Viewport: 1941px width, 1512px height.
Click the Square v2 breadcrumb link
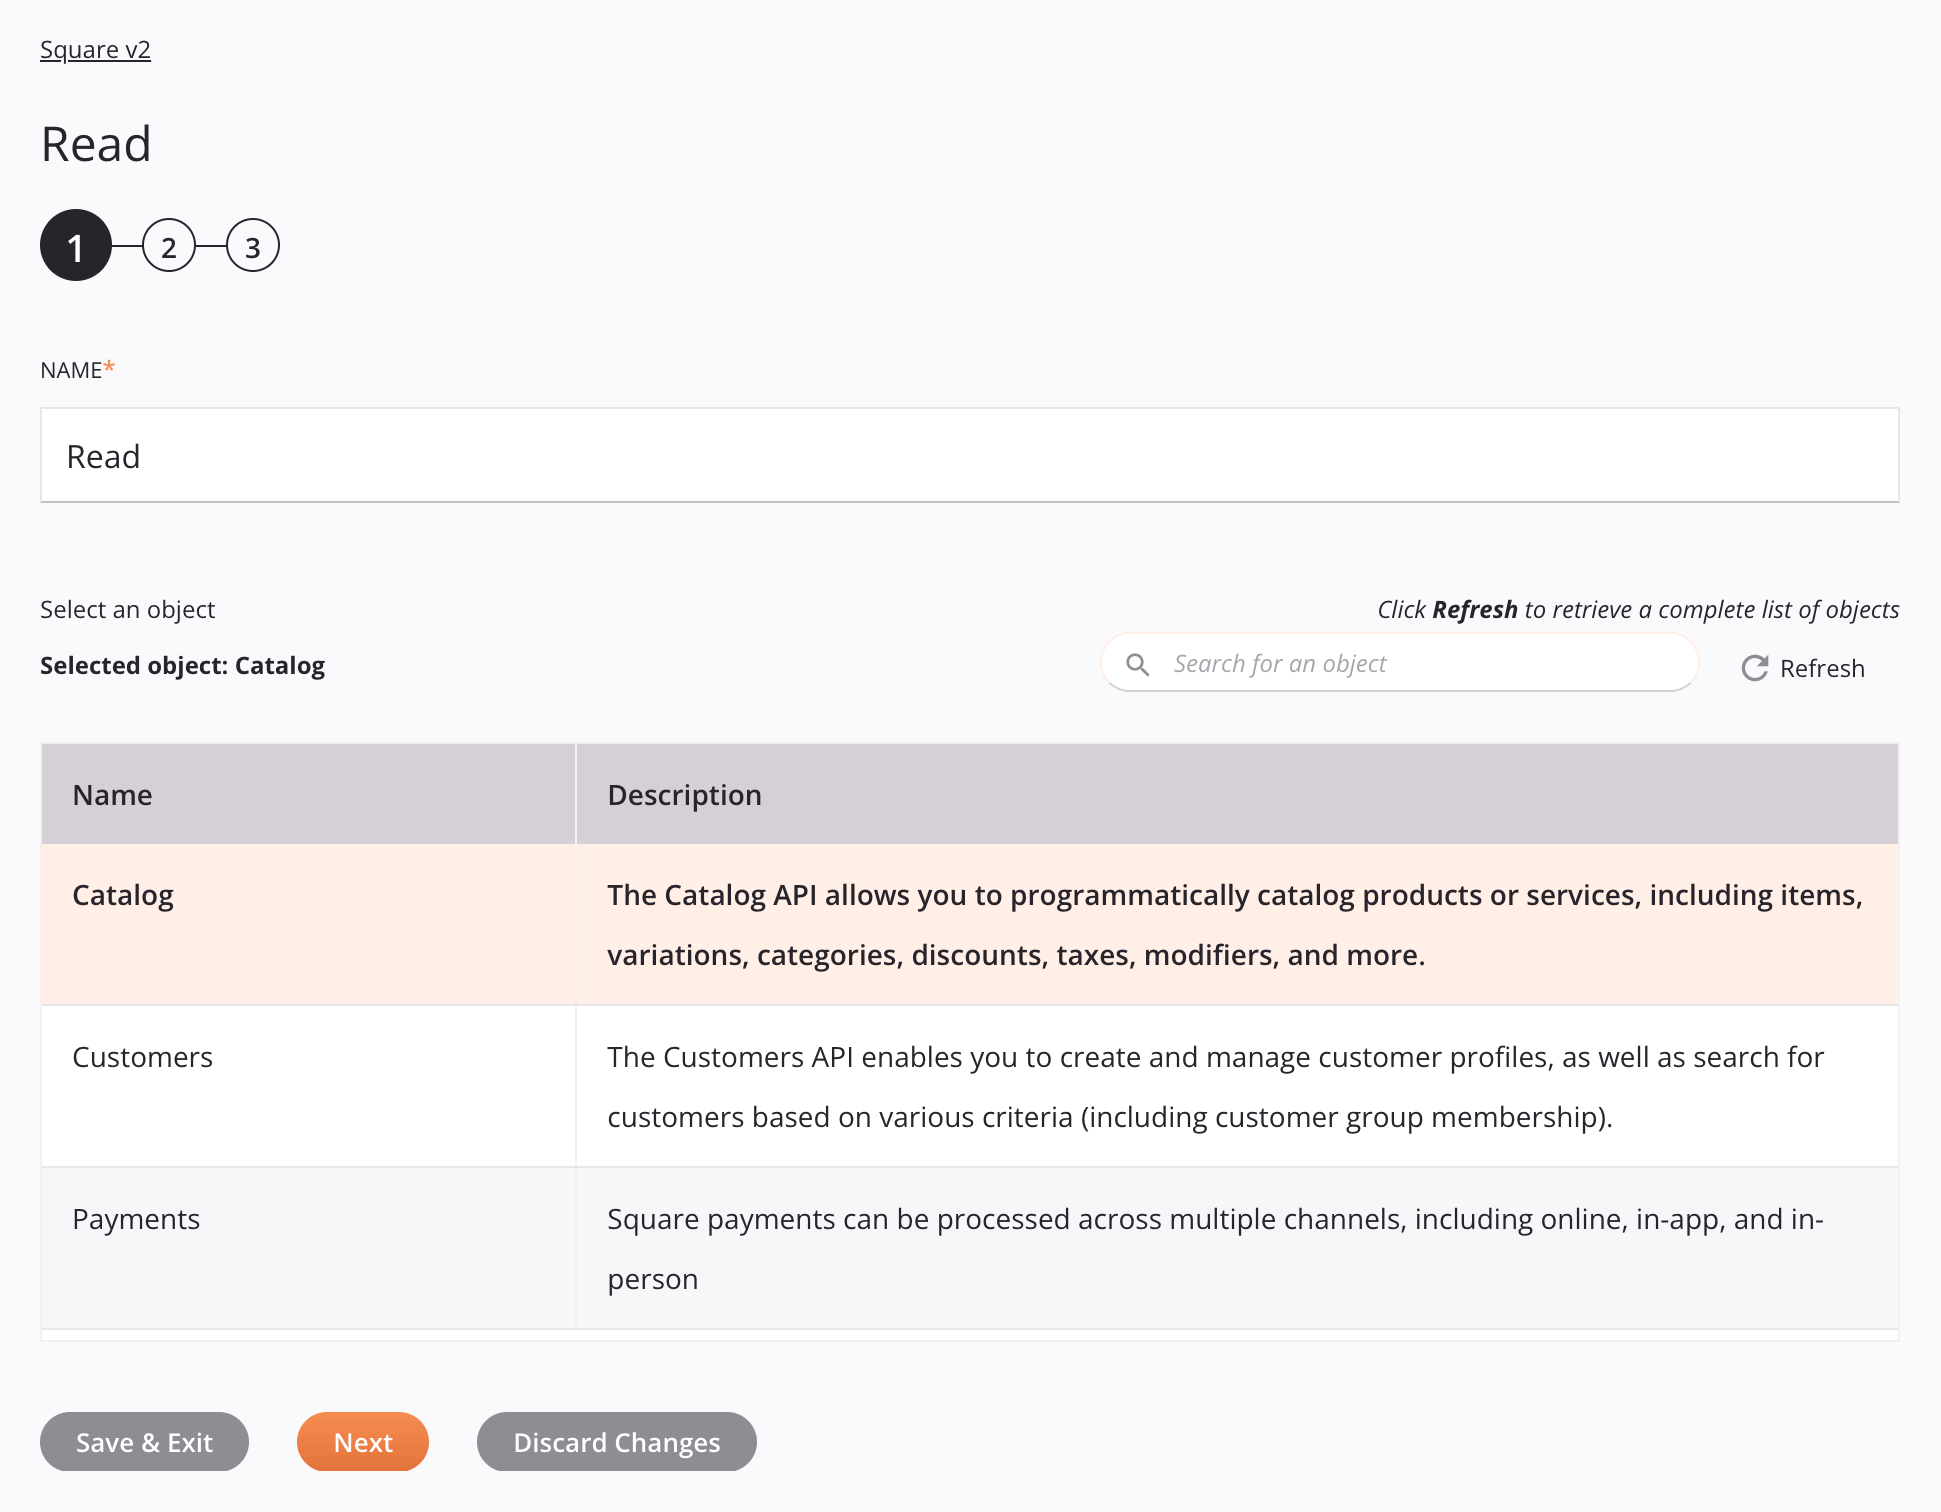pyautogui.click(x=96, y=47)
